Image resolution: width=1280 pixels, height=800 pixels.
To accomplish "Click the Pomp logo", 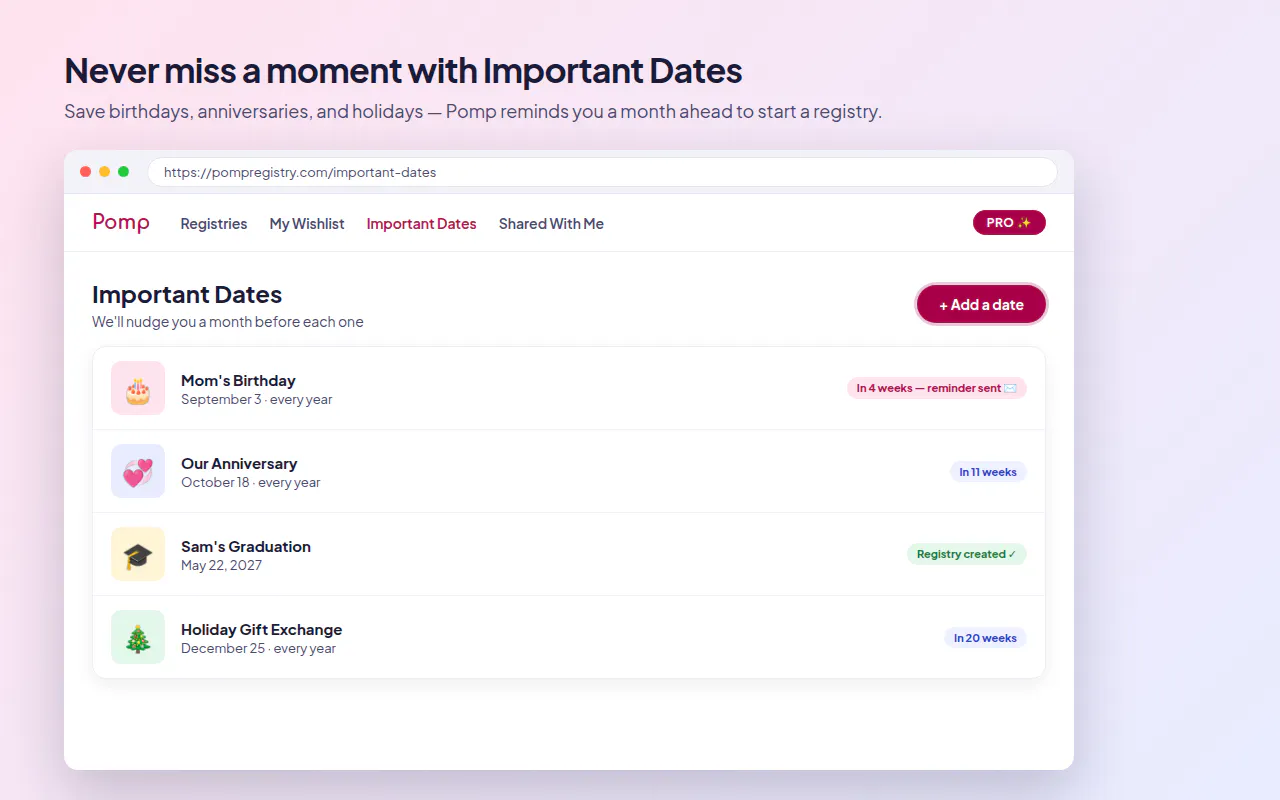I will tap(121, 223).
